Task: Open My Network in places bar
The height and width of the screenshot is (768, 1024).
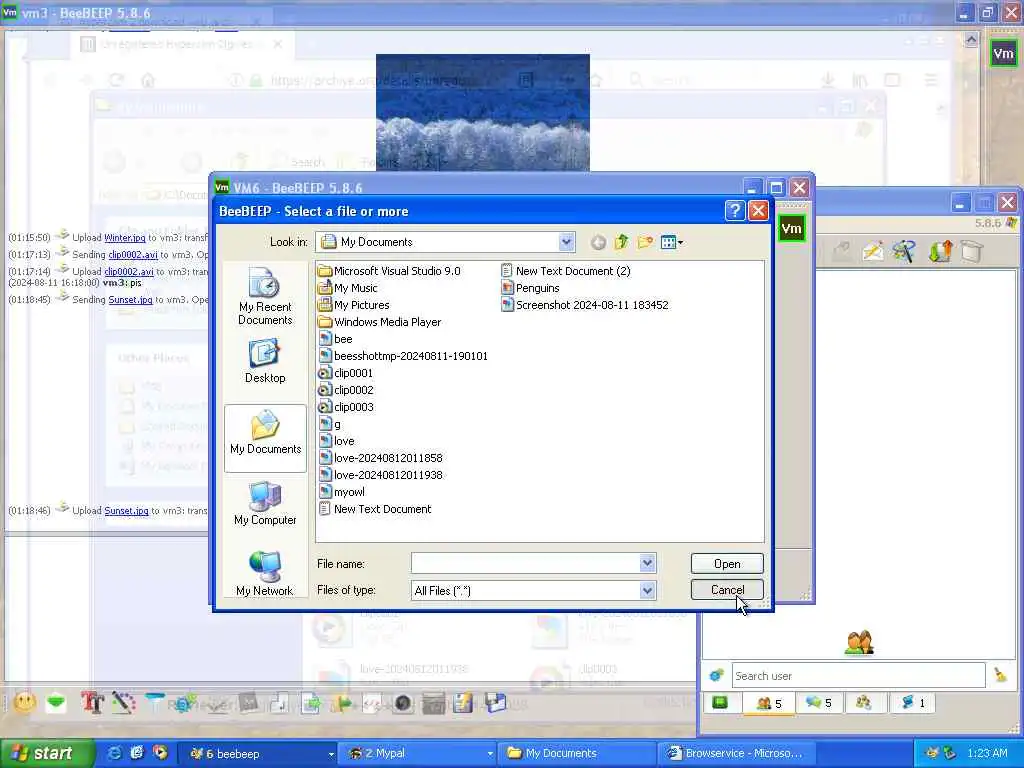Action: point(265,574)
